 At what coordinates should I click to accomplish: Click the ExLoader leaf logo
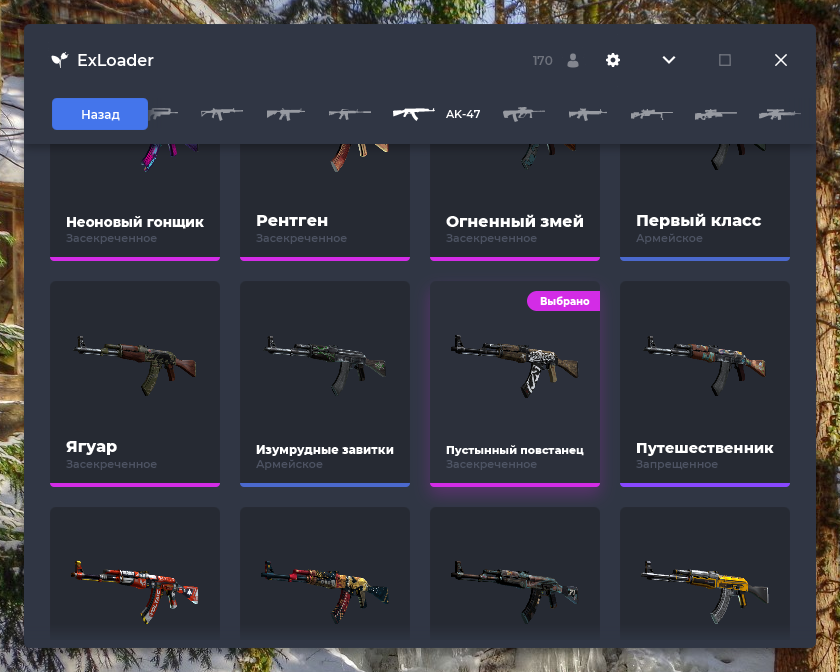pos(60,59)
